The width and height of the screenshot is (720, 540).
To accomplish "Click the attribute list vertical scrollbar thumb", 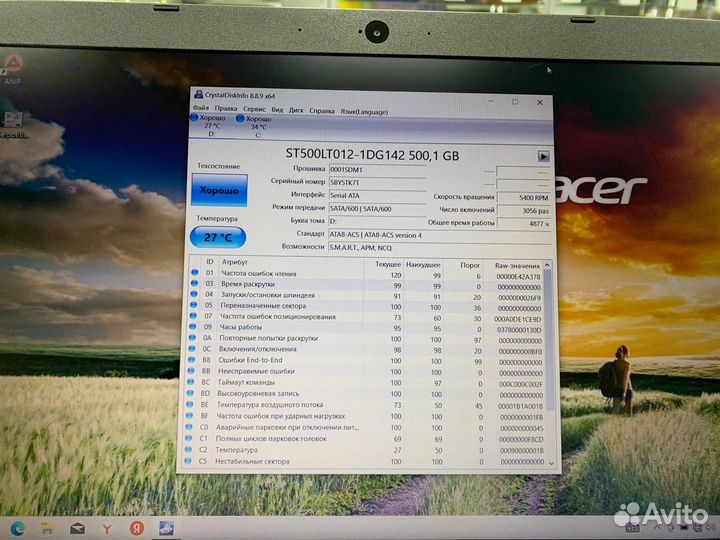I will (549, 340).
